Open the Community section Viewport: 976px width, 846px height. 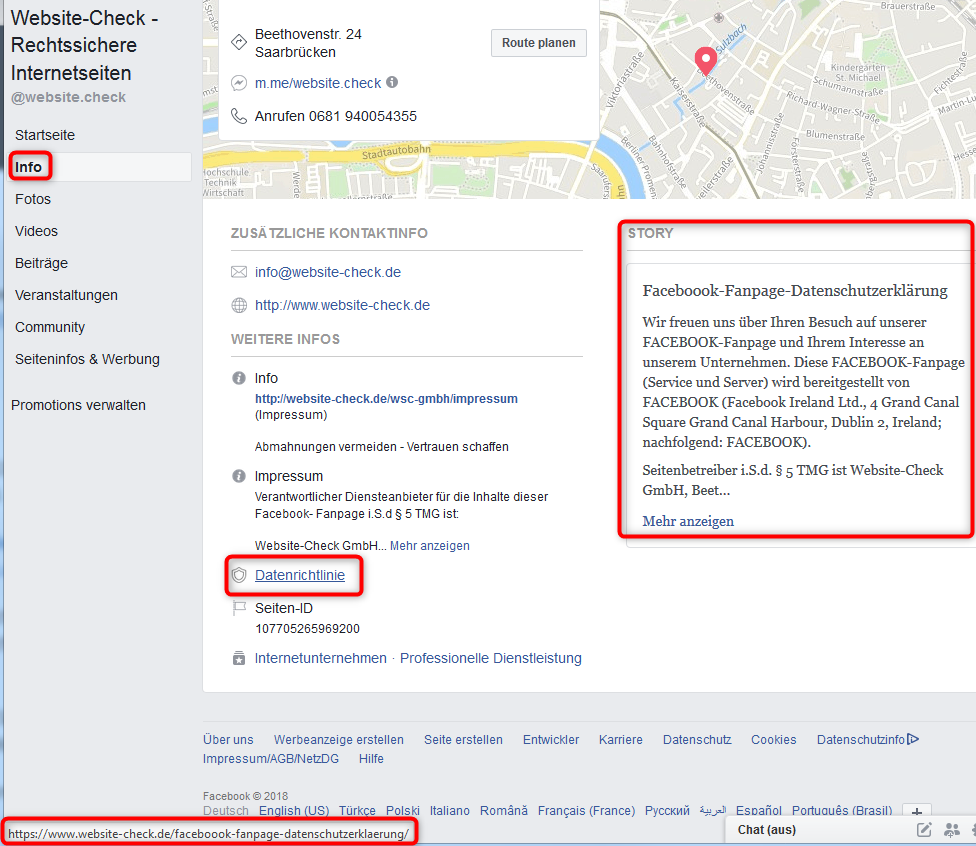tap(50, 327)
